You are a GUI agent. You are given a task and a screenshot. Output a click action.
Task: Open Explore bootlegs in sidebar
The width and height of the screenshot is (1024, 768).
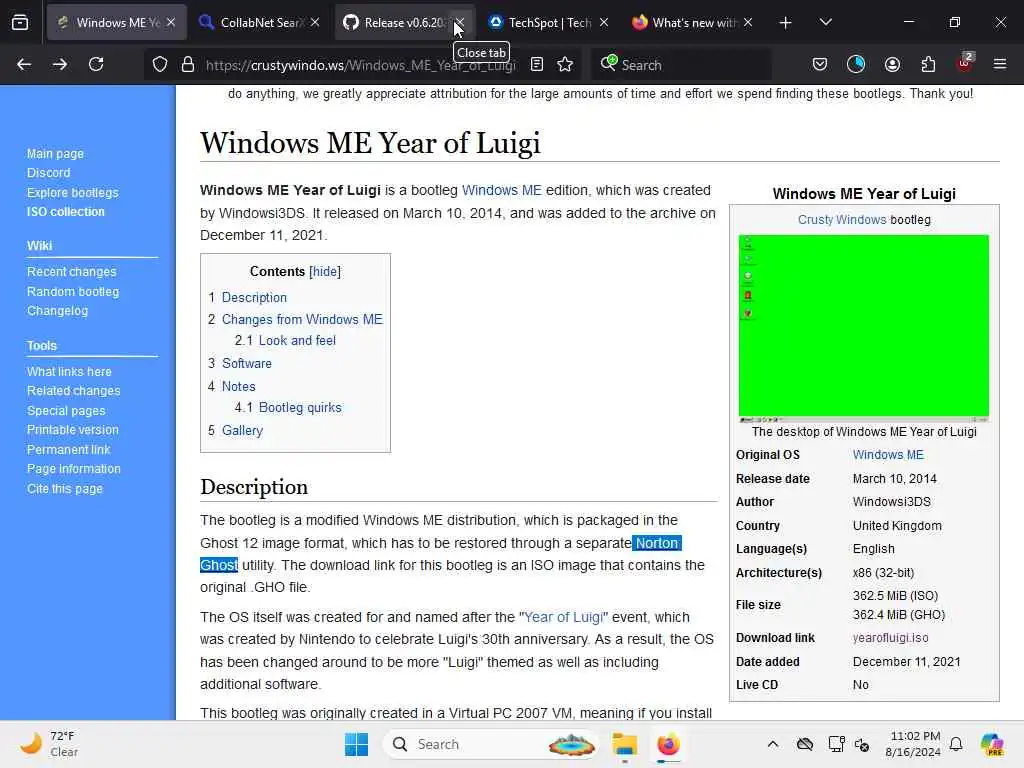pos(72,193)
